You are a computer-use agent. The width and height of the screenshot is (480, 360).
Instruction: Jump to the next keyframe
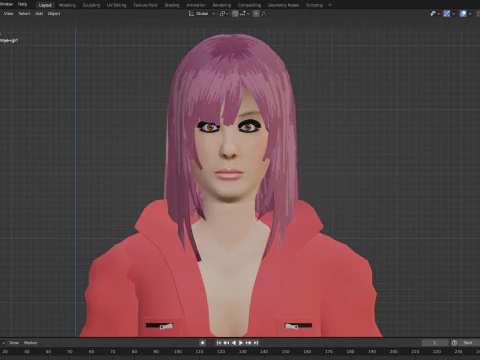tap(248, 343)
